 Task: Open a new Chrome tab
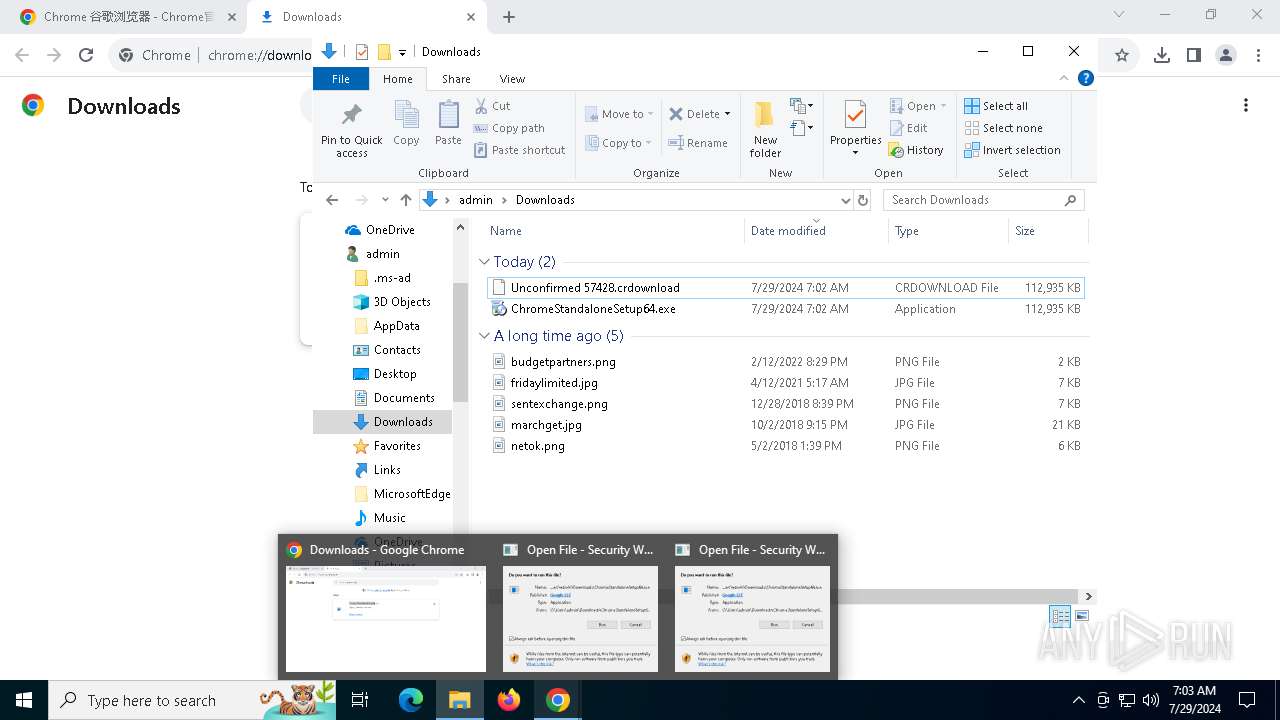pos(509,17)
